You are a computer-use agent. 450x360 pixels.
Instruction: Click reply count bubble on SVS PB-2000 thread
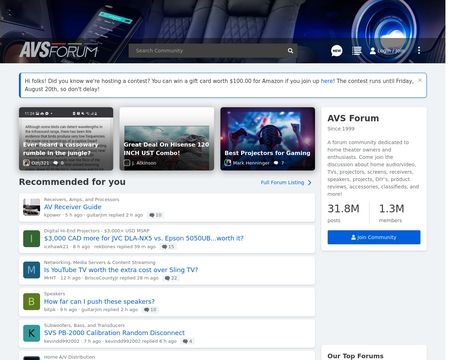pyautogui.click(x=188, y=341)
